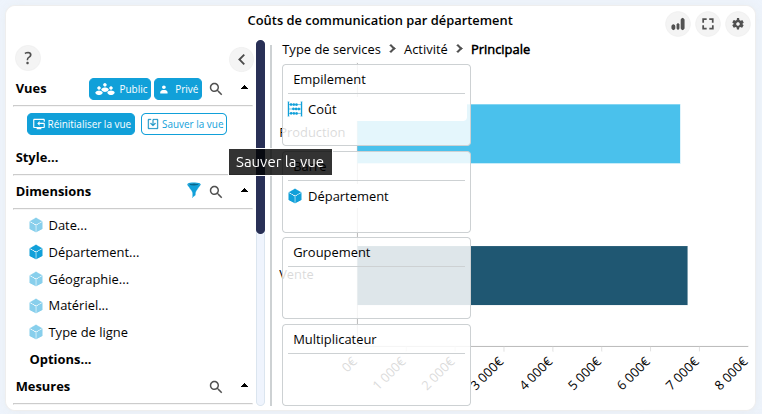
Task: Search dimensions with the magnifier icon
Action: [x=216, y=191]
